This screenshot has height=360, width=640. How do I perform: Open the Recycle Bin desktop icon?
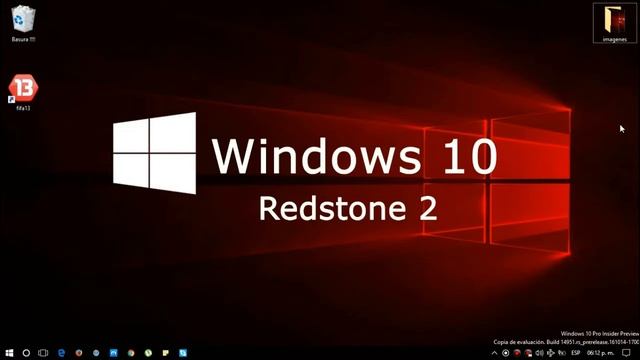point(23,23)
